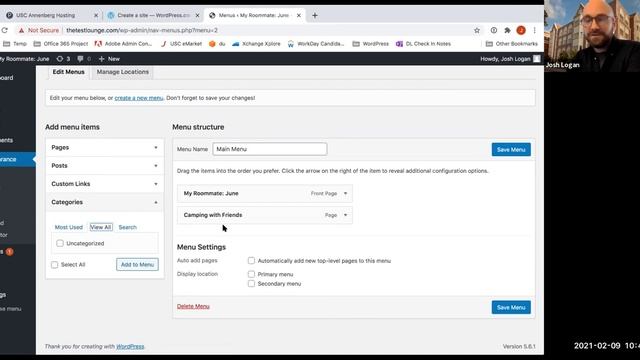Viewport: 640px width, 360px height.
Task: Open the comments bubble icon in admin bar
Action: (x=84, y=59)
